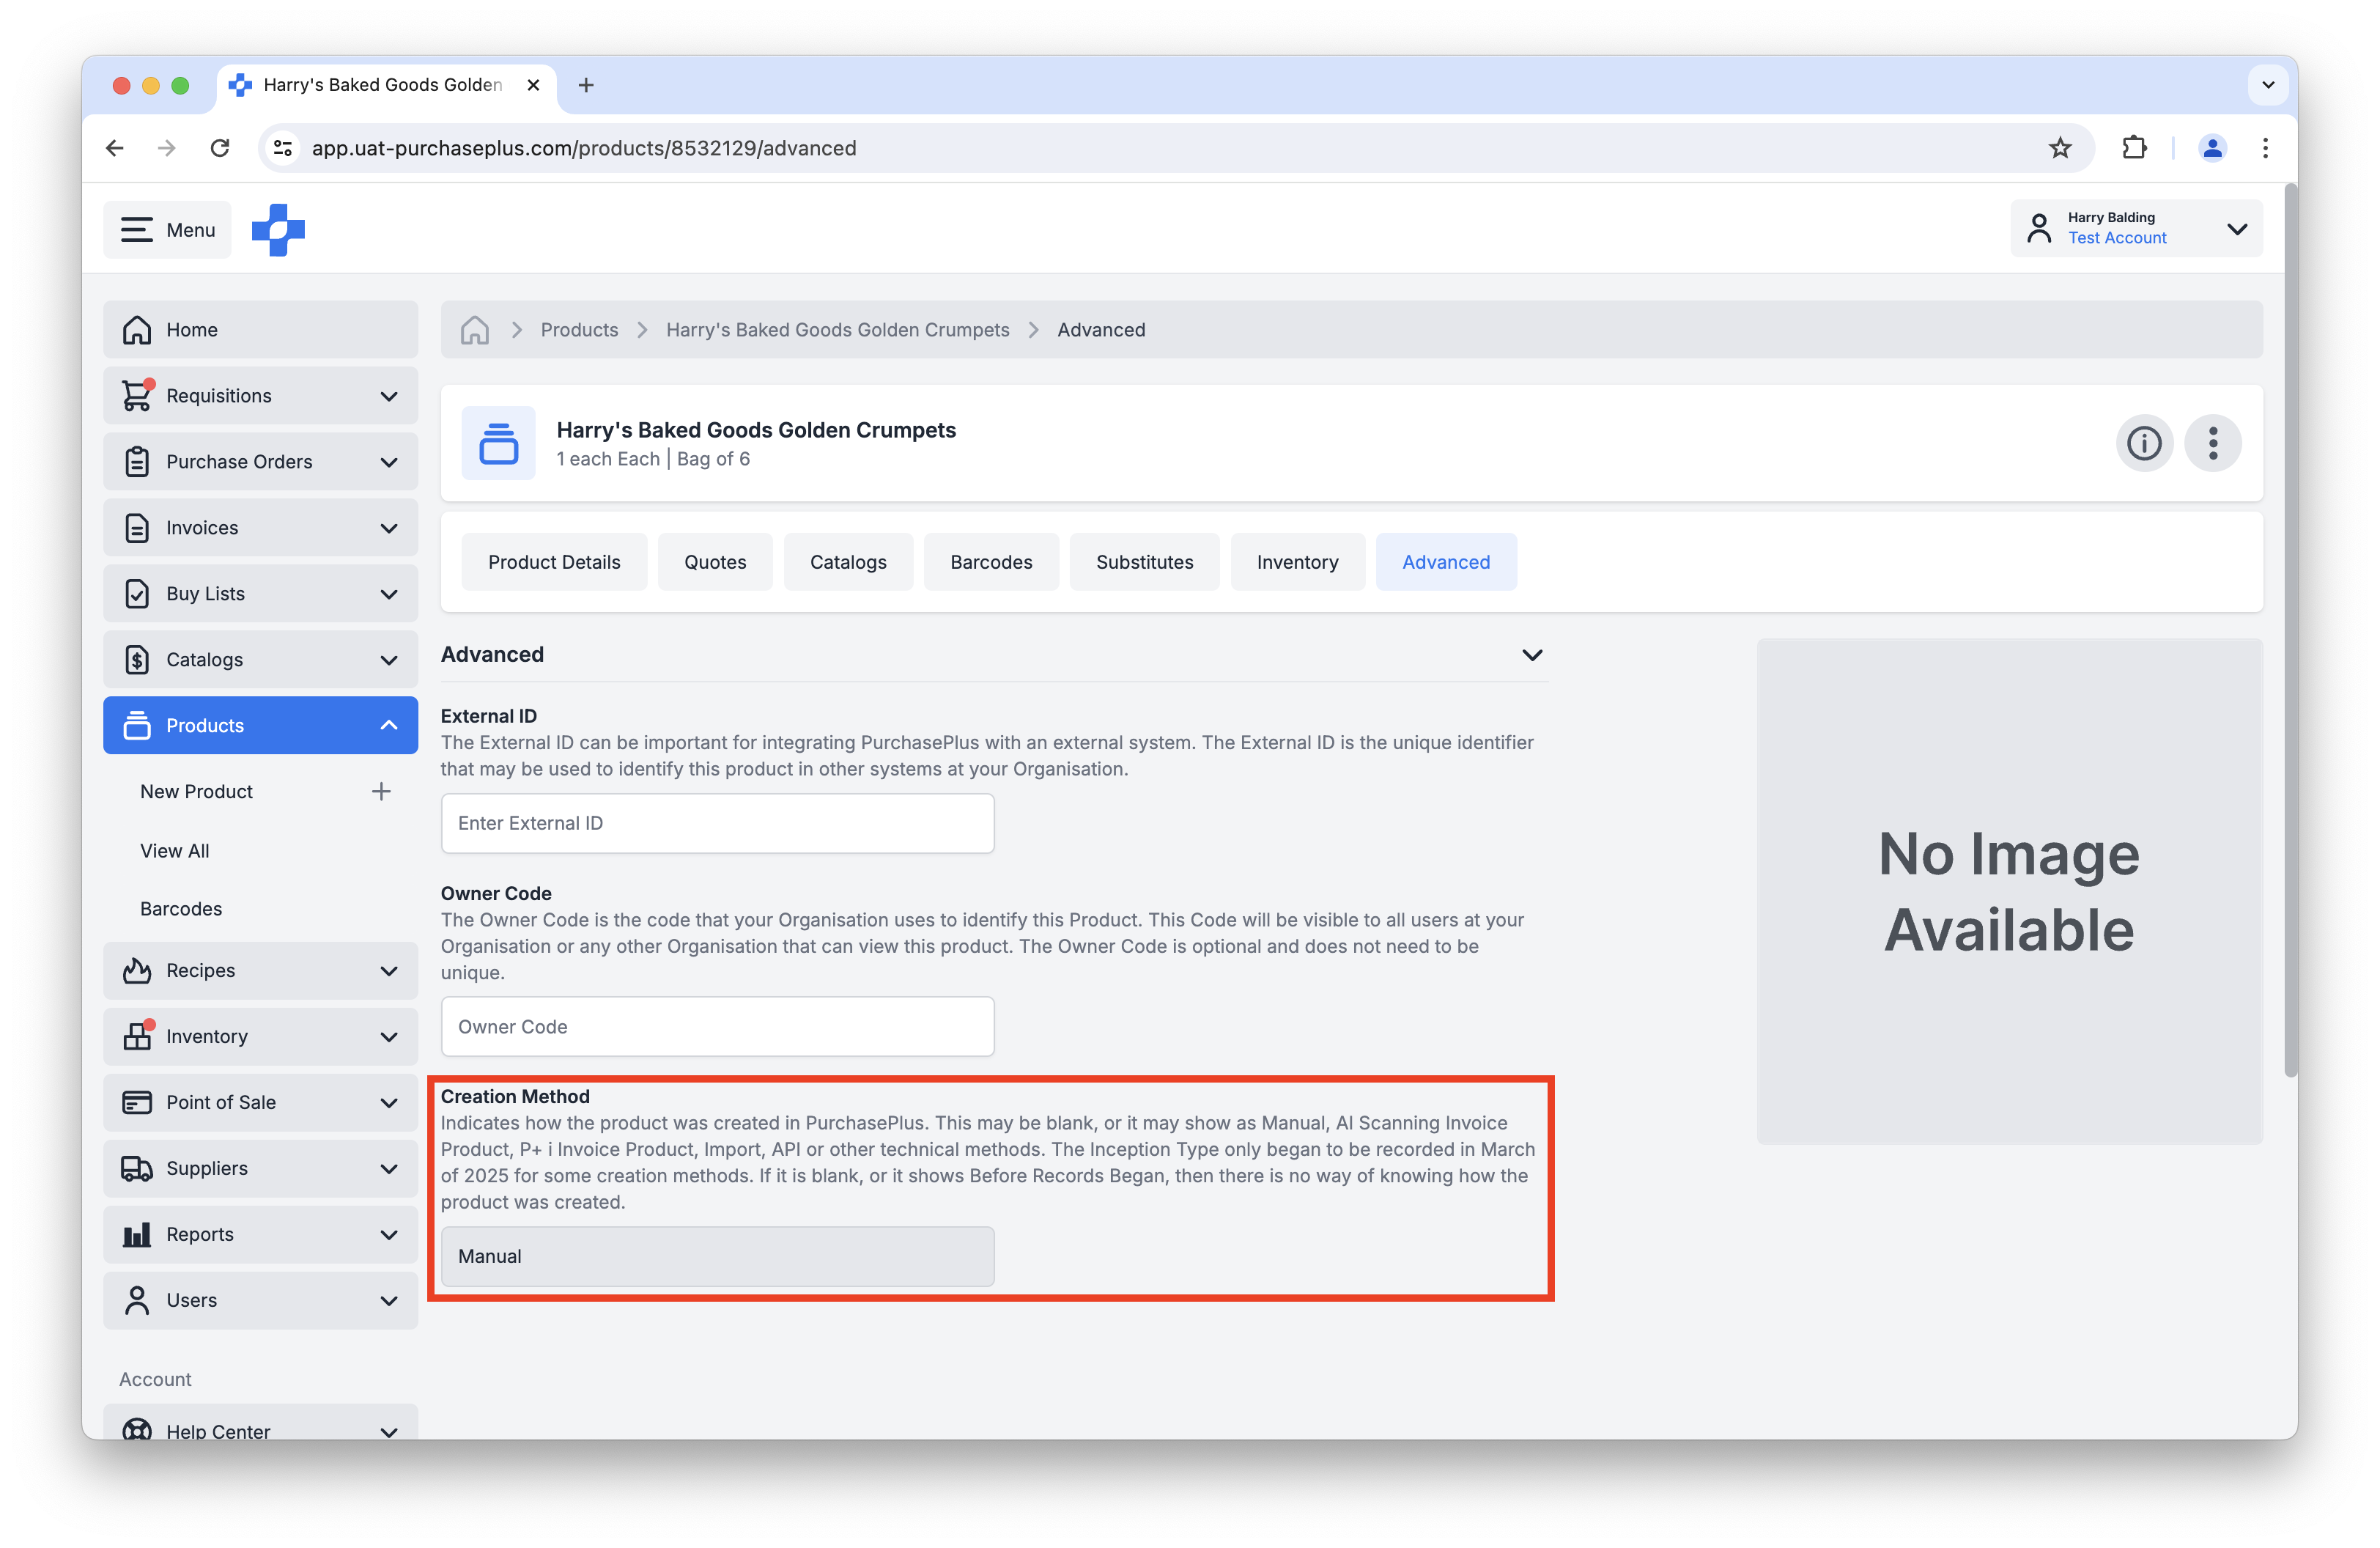The height and width of the screenshot is (1548, 2380).
Task: Click the Reports bar chart icon
Action: 137,1235
